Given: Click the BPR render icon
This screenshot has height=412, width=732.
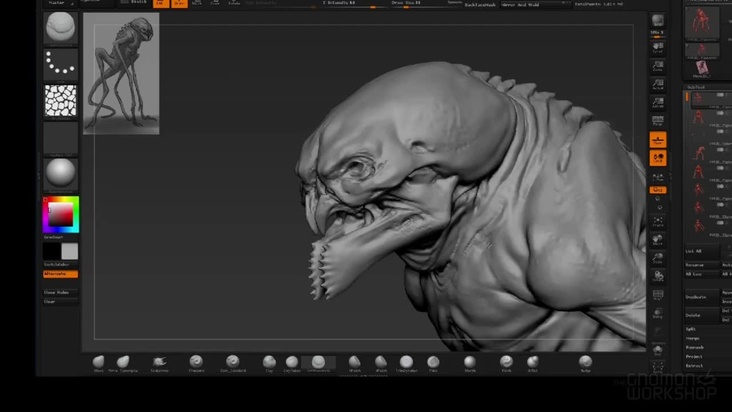Looking at the screenshot, I should tap(658, 21).
